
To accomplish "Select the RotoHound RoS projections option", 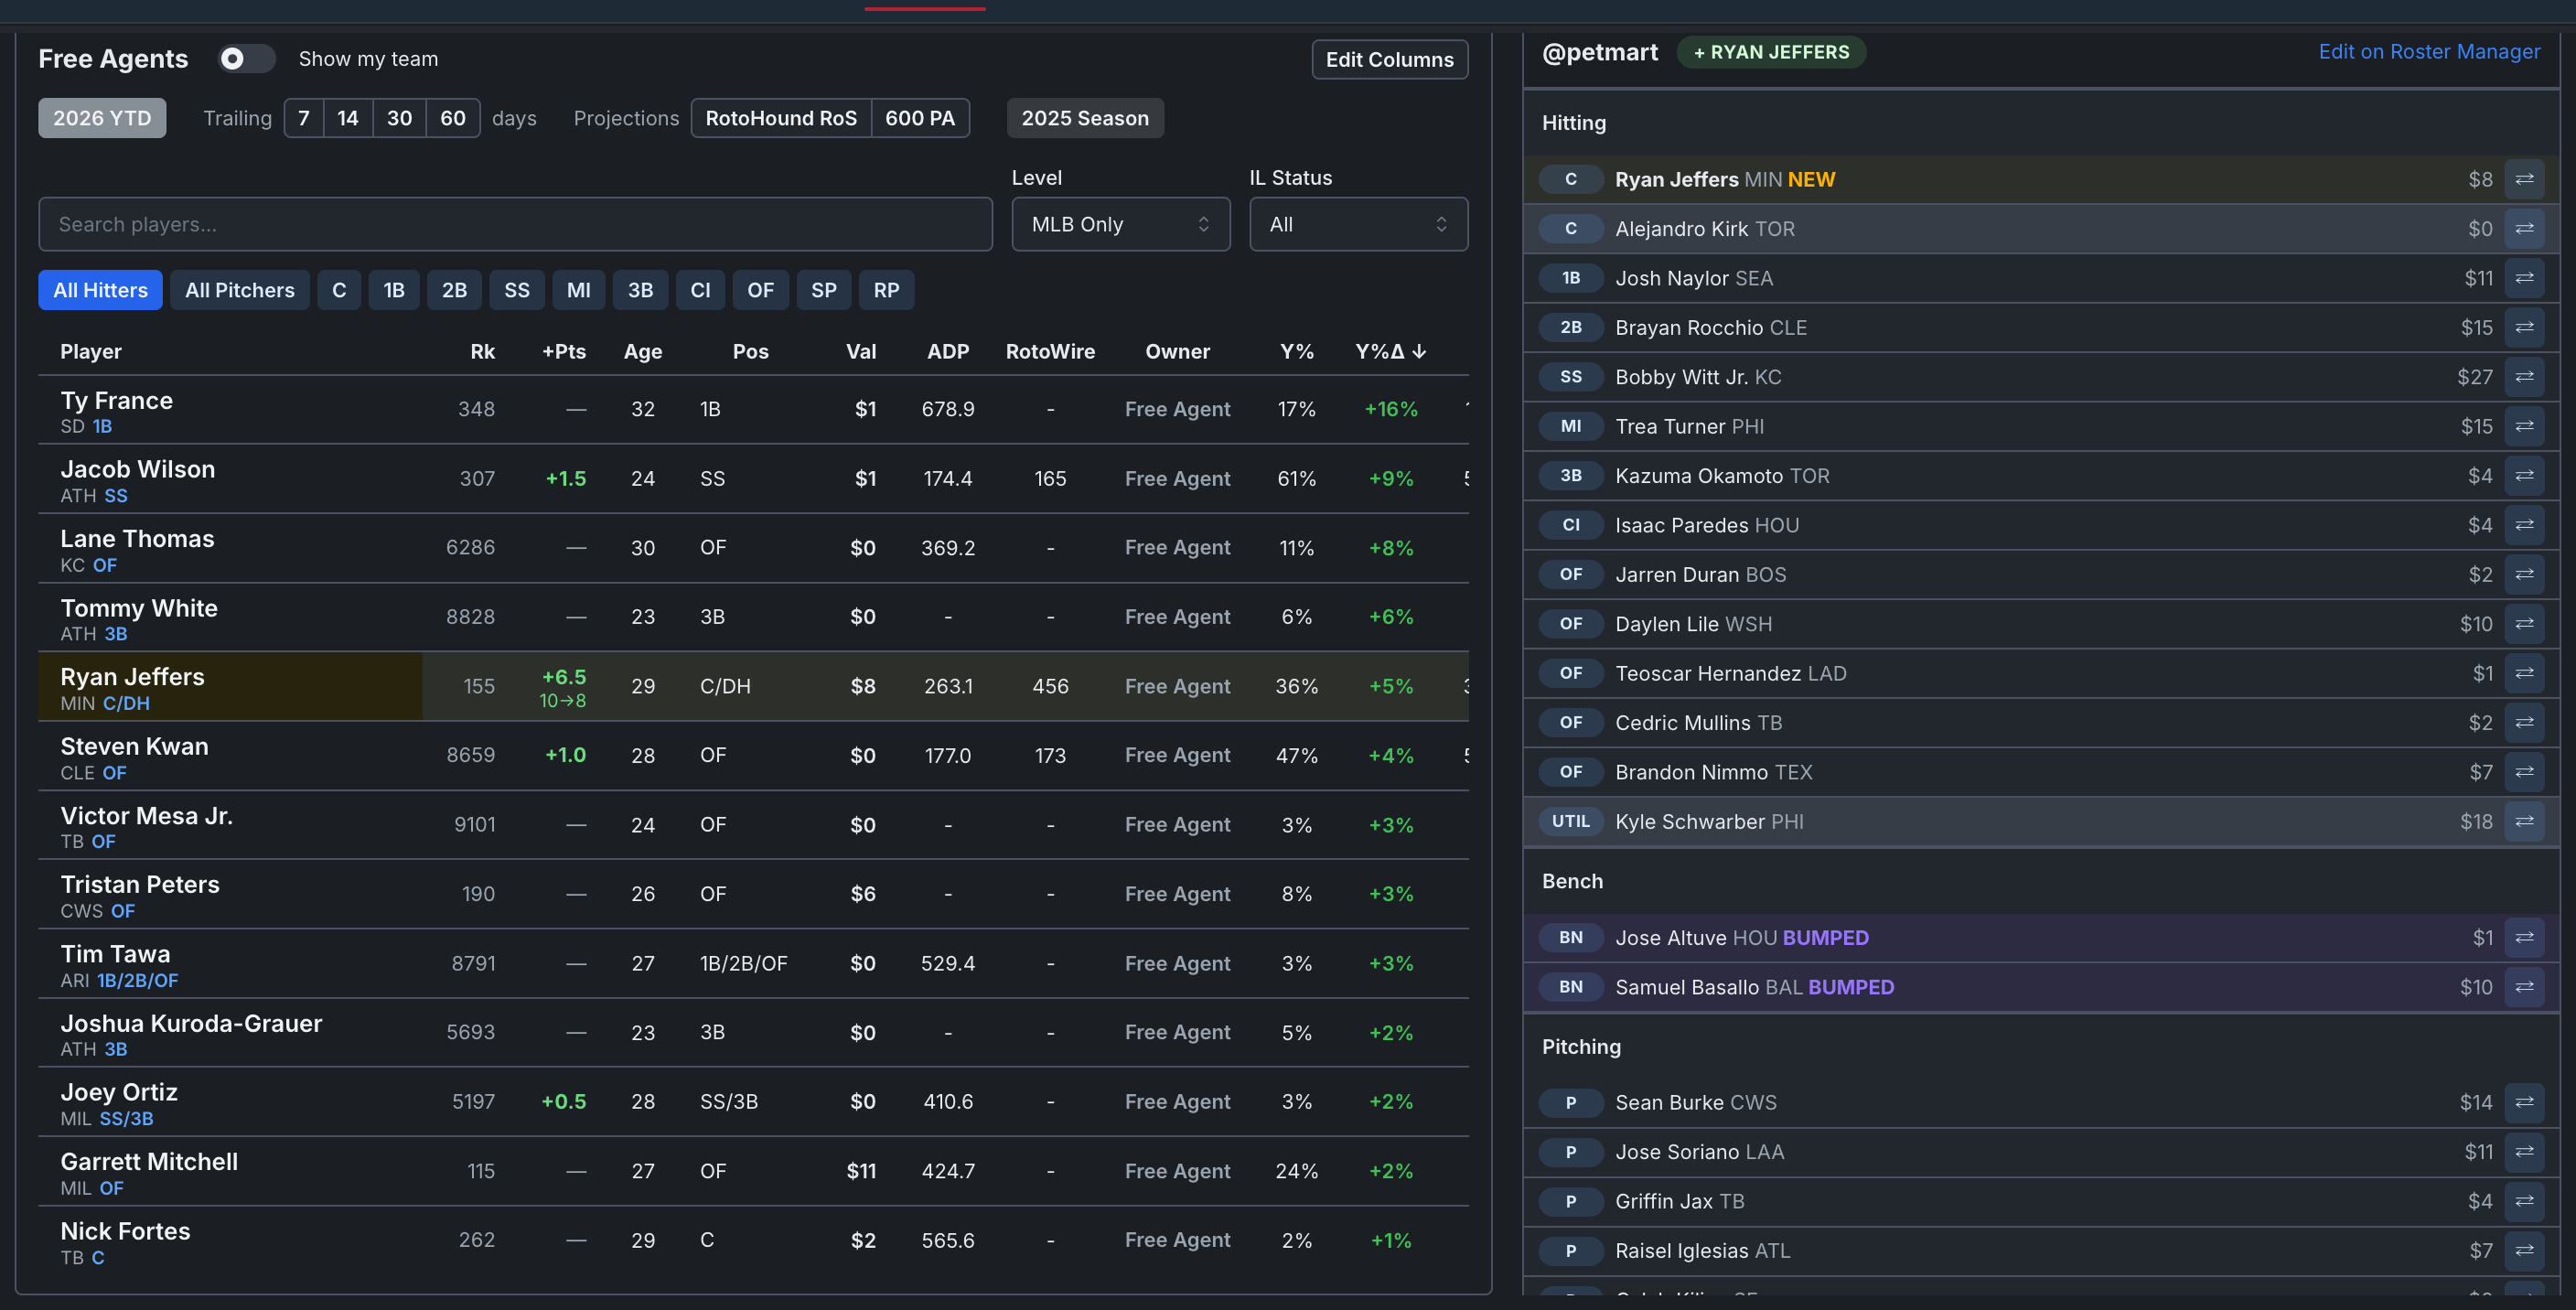I will 781,118.
